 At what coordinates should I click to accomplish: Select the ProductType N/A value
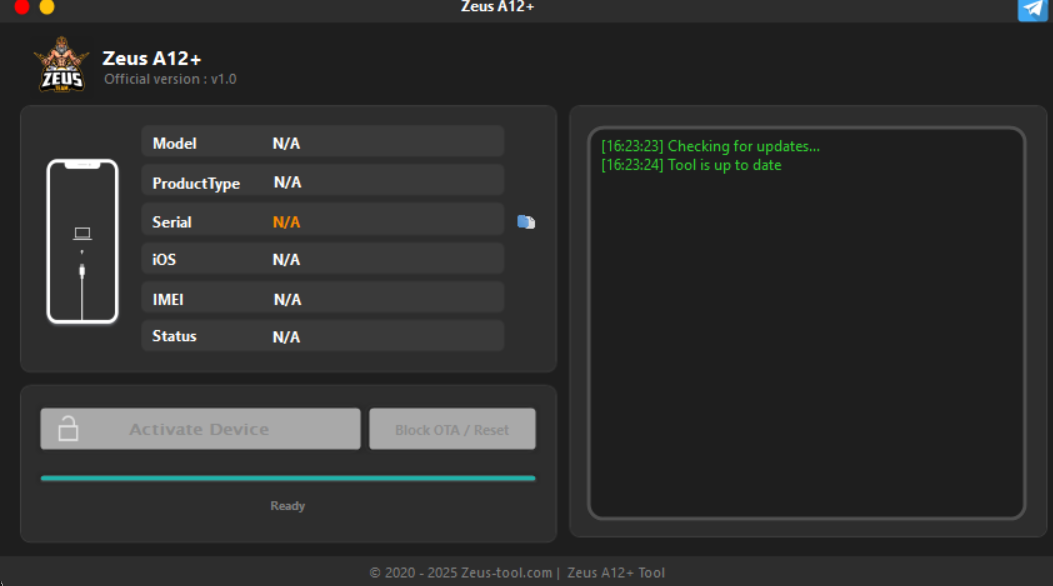click(287, 182)
